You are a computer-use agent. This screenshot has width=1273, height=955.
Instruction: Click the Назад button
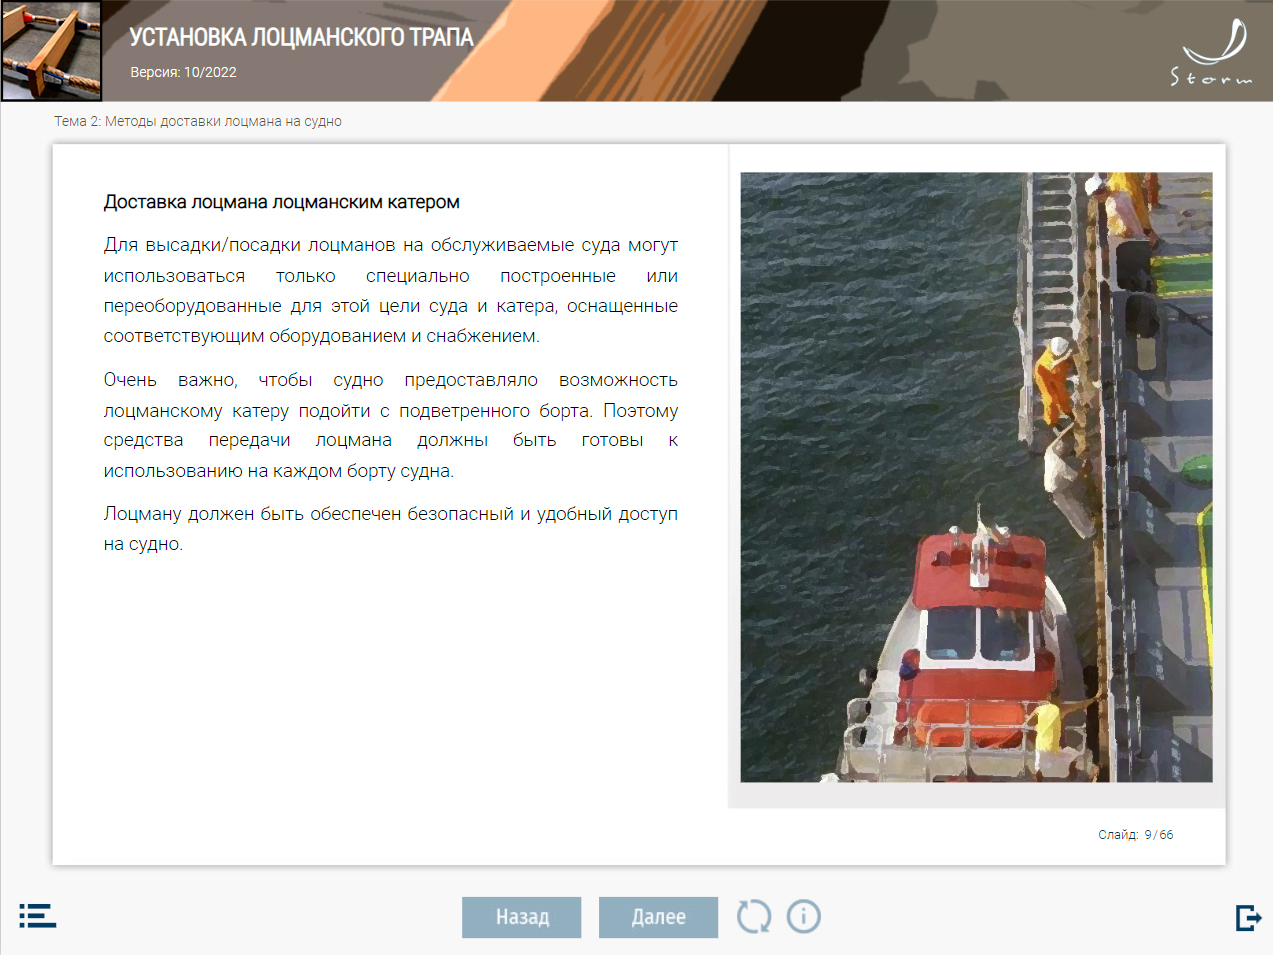(522, 917)
